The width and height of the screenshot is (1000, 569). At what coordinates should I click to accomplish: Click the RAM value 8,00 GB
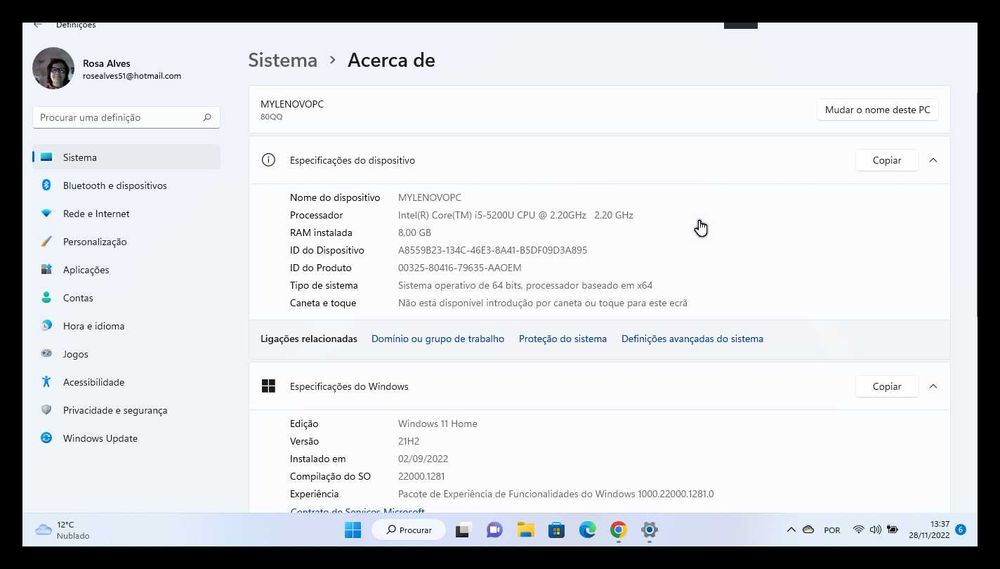[415, 233]
